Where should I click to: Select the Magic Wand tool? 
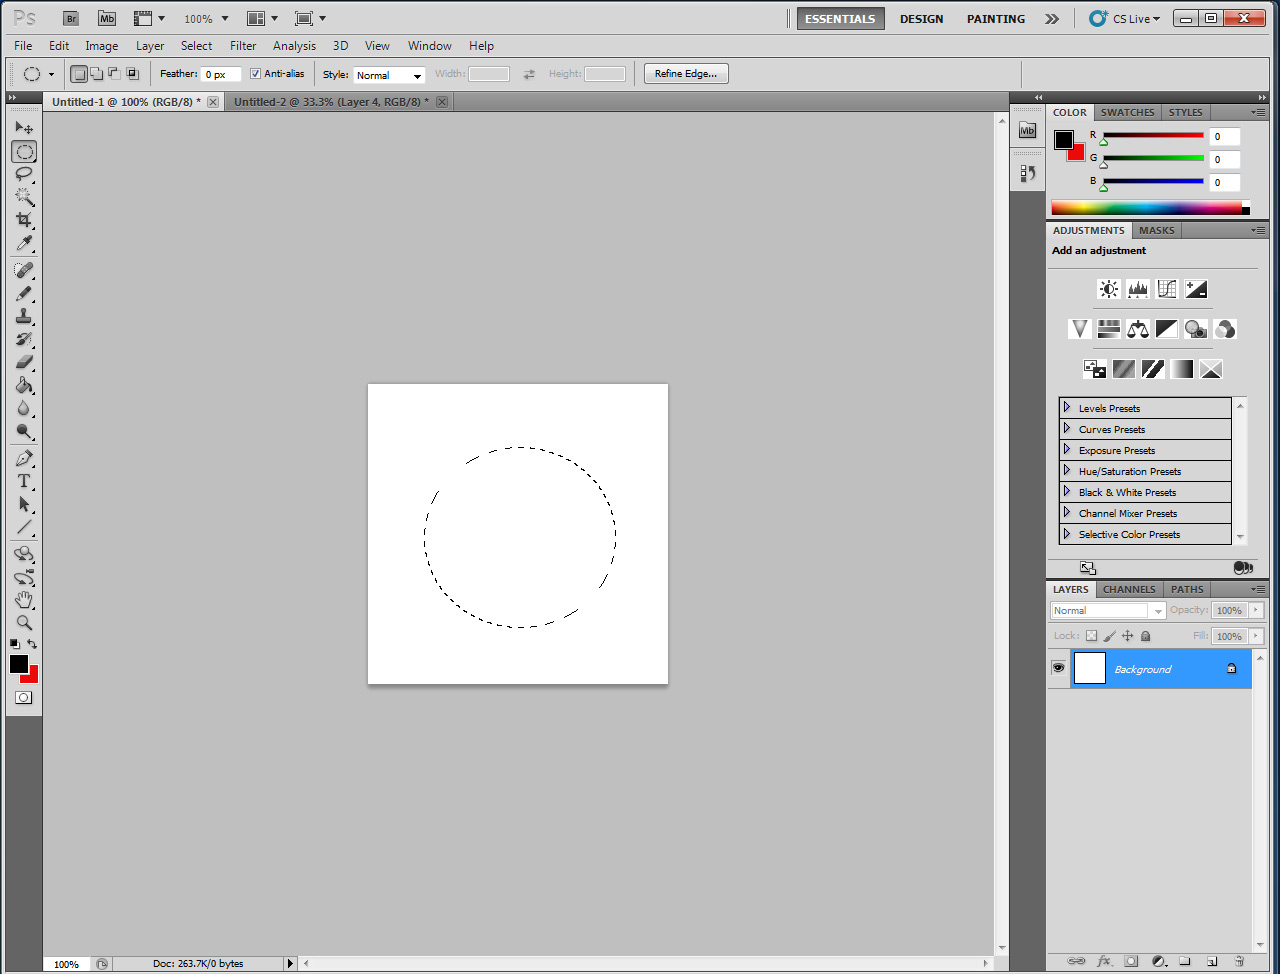24,197
